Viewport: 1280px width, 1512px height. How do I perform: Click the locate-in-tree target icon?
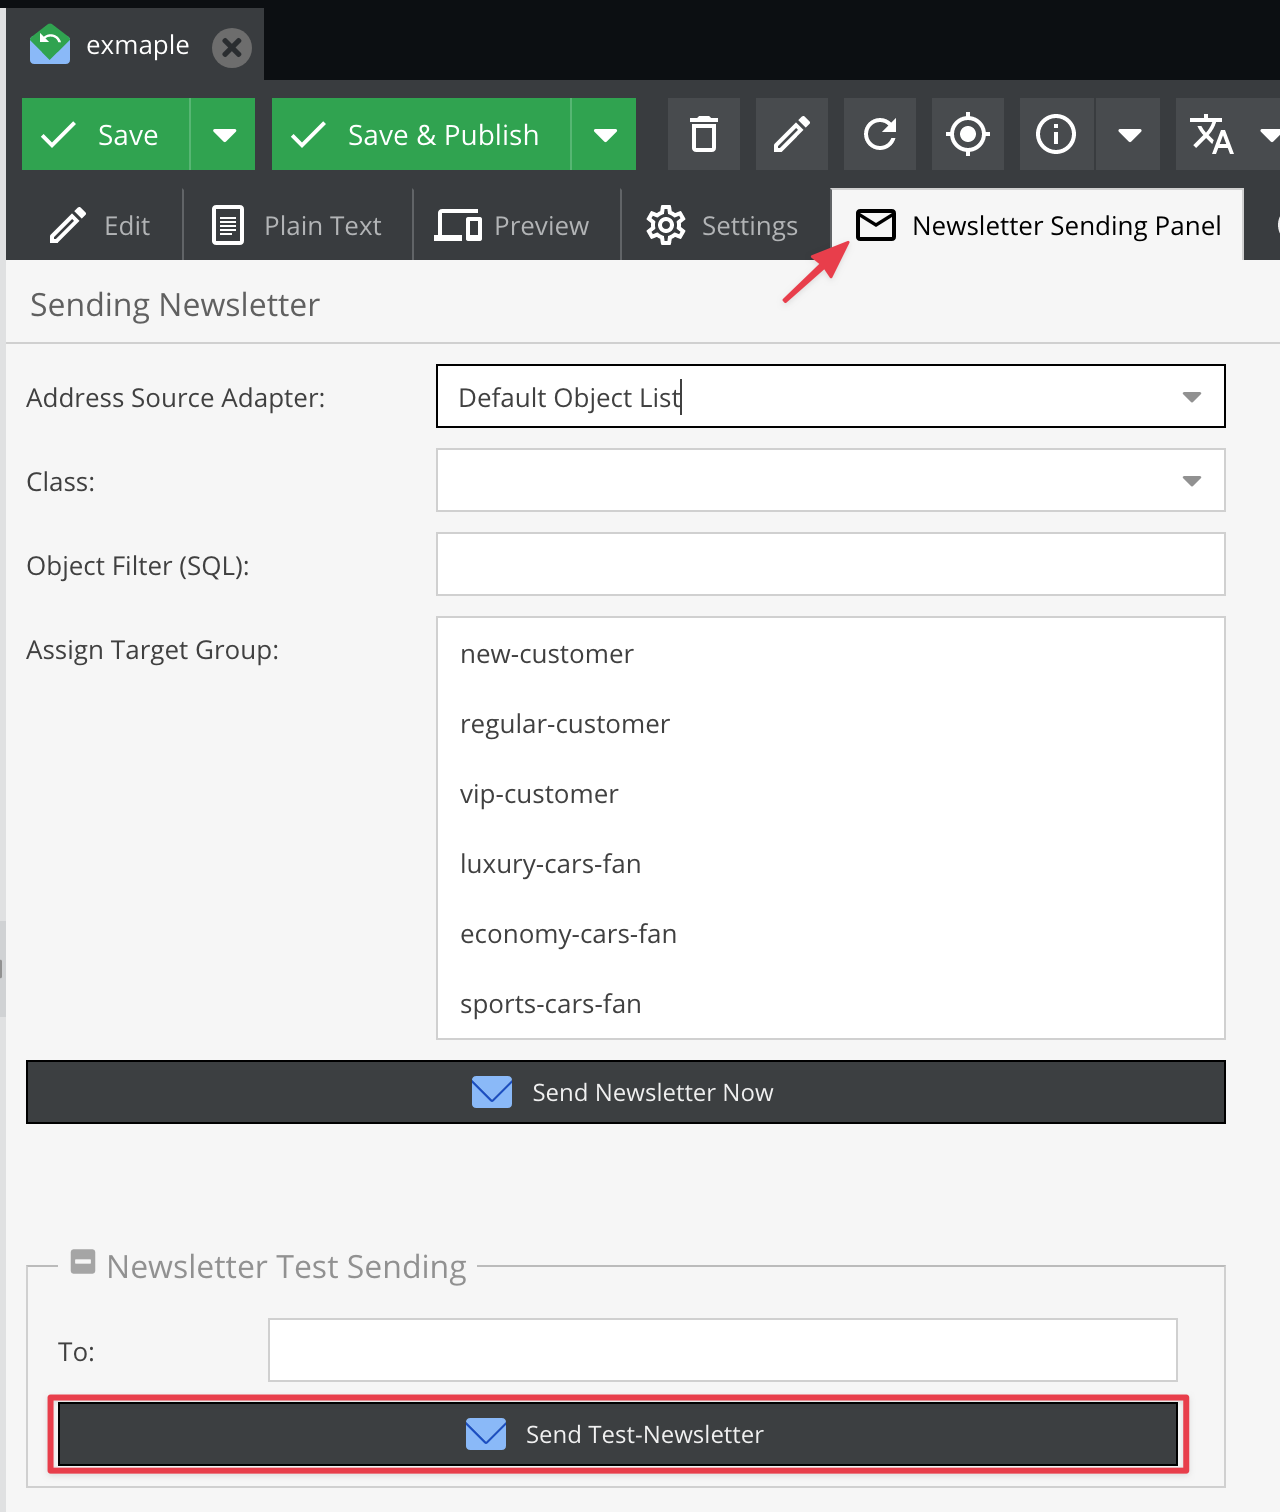[967, 134]
